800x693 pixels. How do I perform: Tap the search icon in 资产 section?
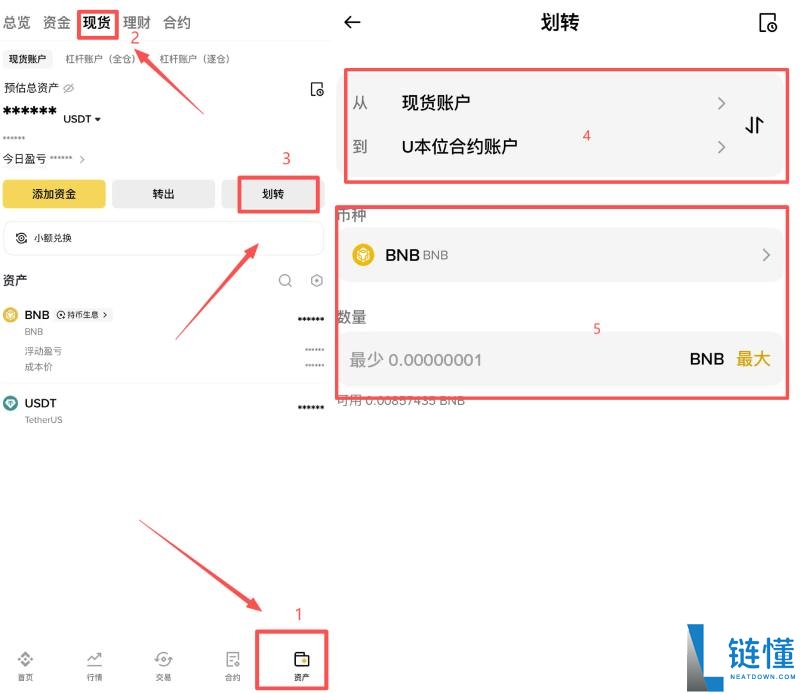(x=285, y=280)
